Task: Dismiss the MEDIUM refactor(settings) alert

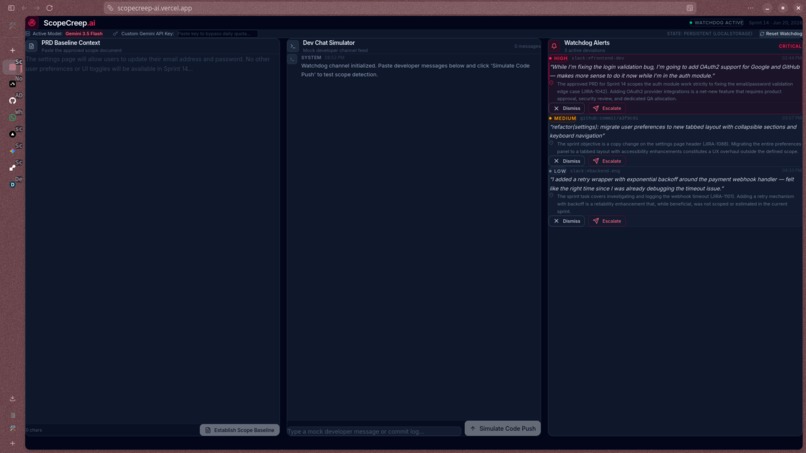Action: [566, 161]
